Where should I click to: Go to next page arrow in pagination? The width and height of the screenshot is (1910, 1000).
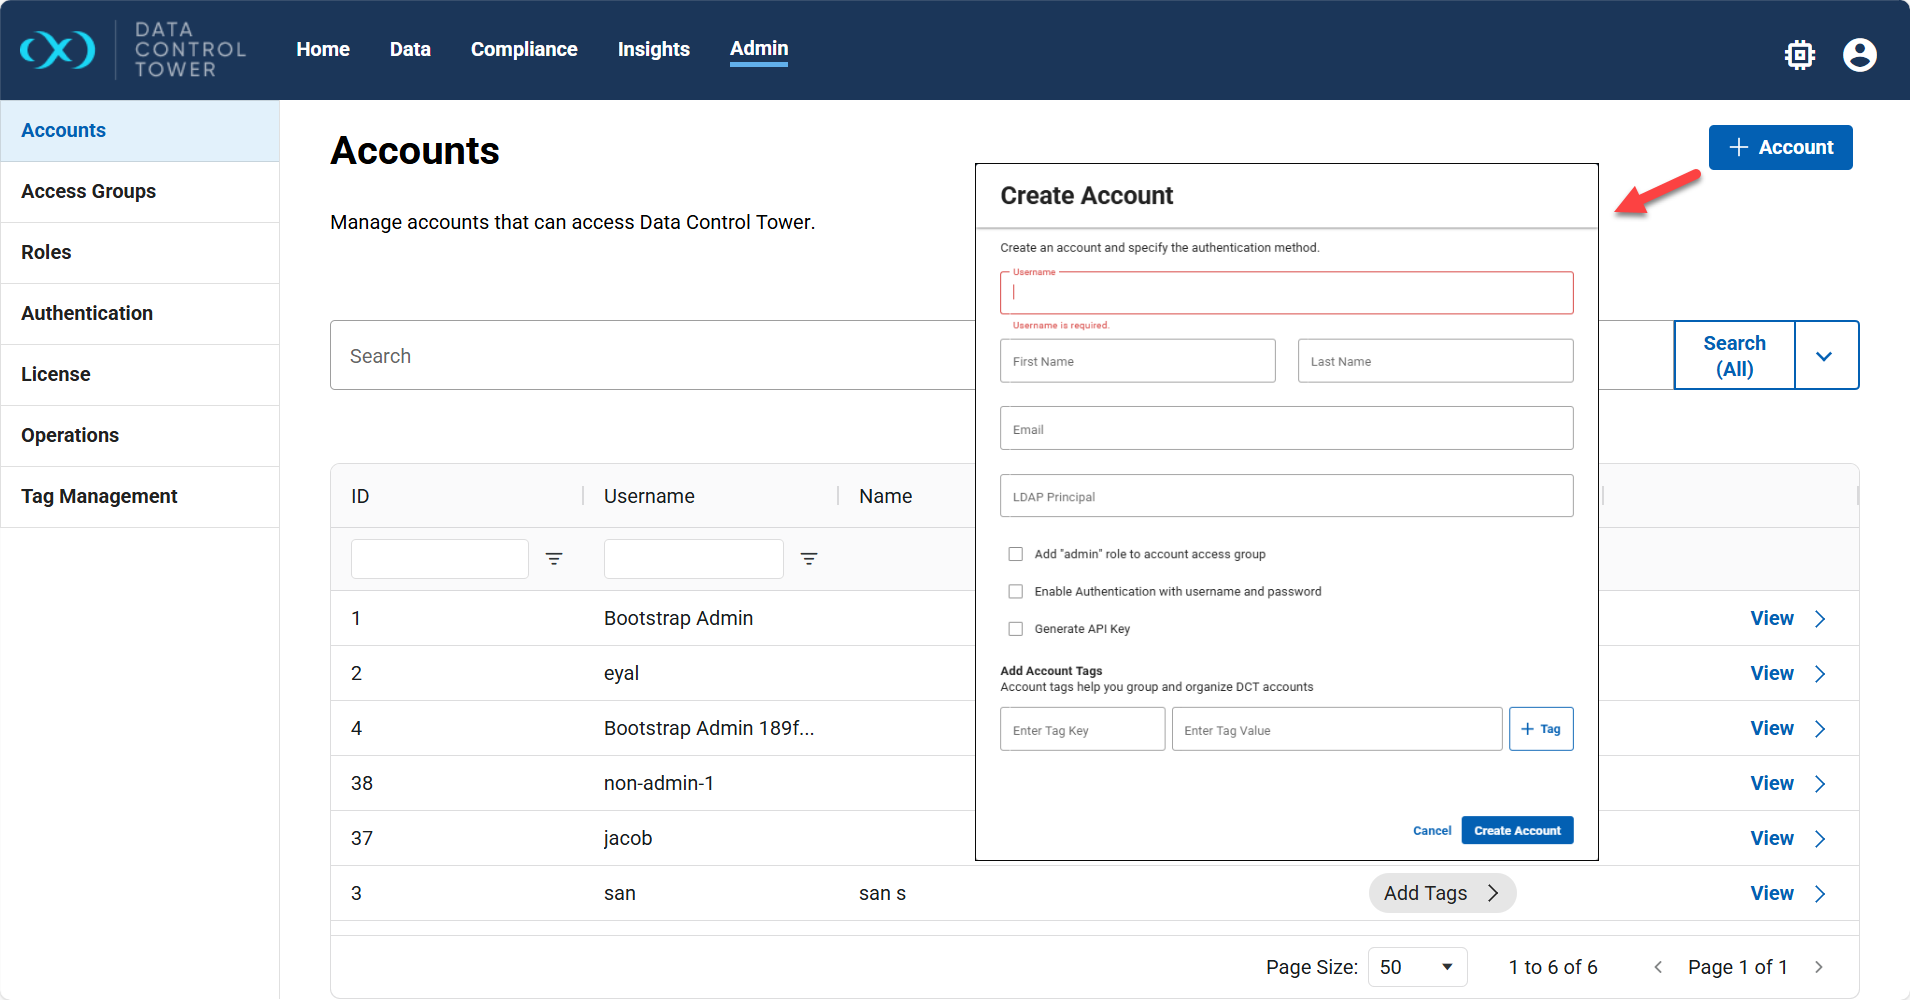1818,967
